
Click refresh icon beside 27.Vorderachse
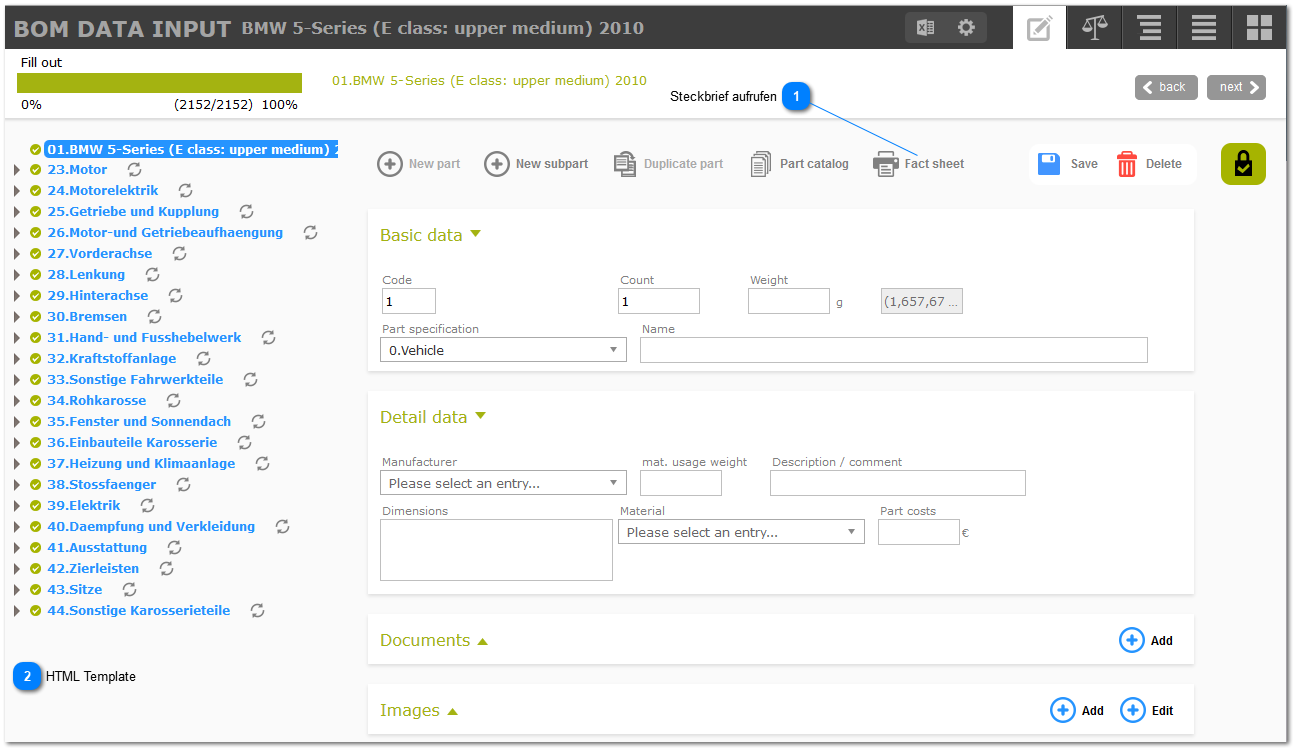click(x=180, y=254)
